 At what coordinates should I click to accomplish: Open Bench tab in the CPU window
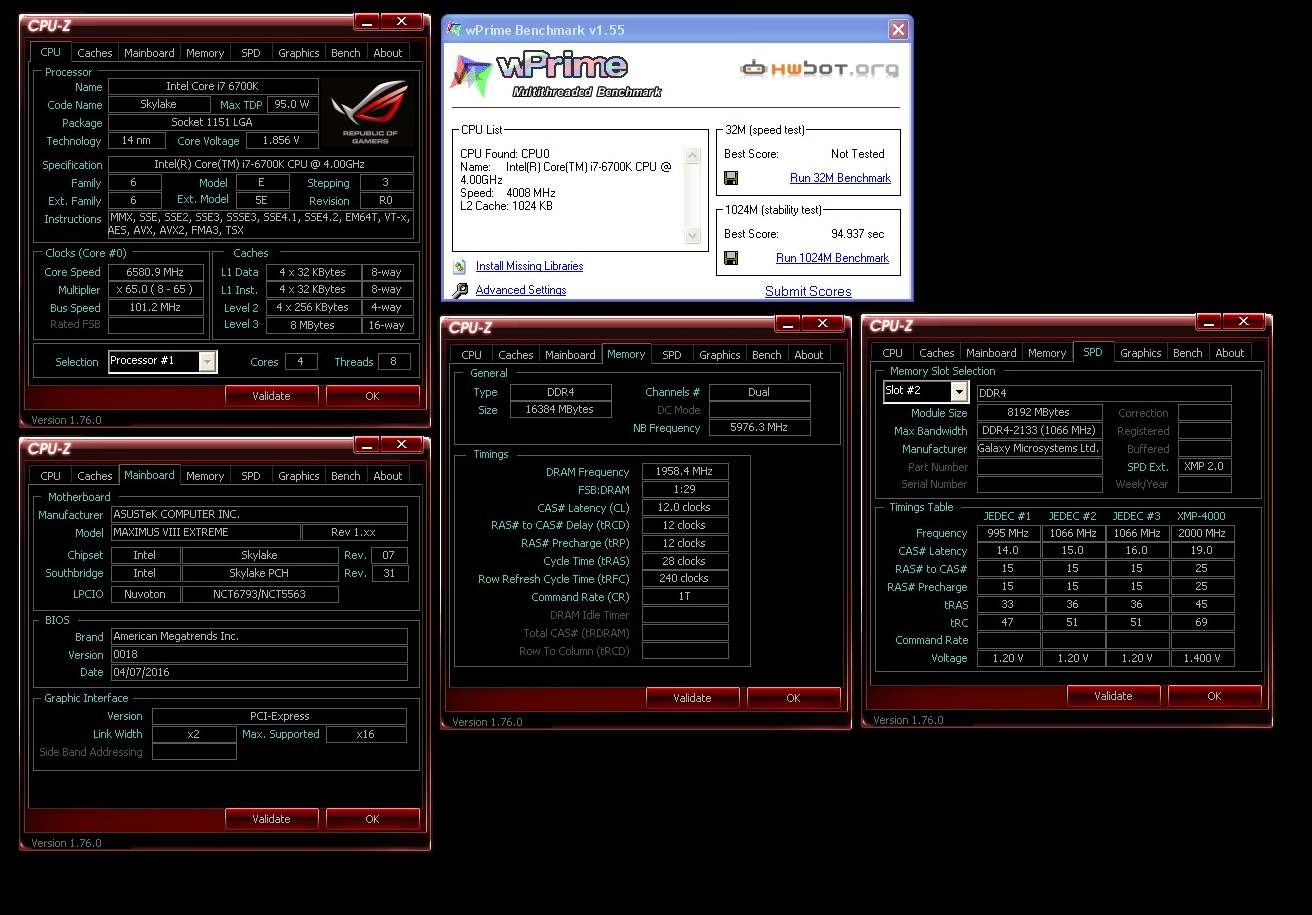[x=346, y=53]
